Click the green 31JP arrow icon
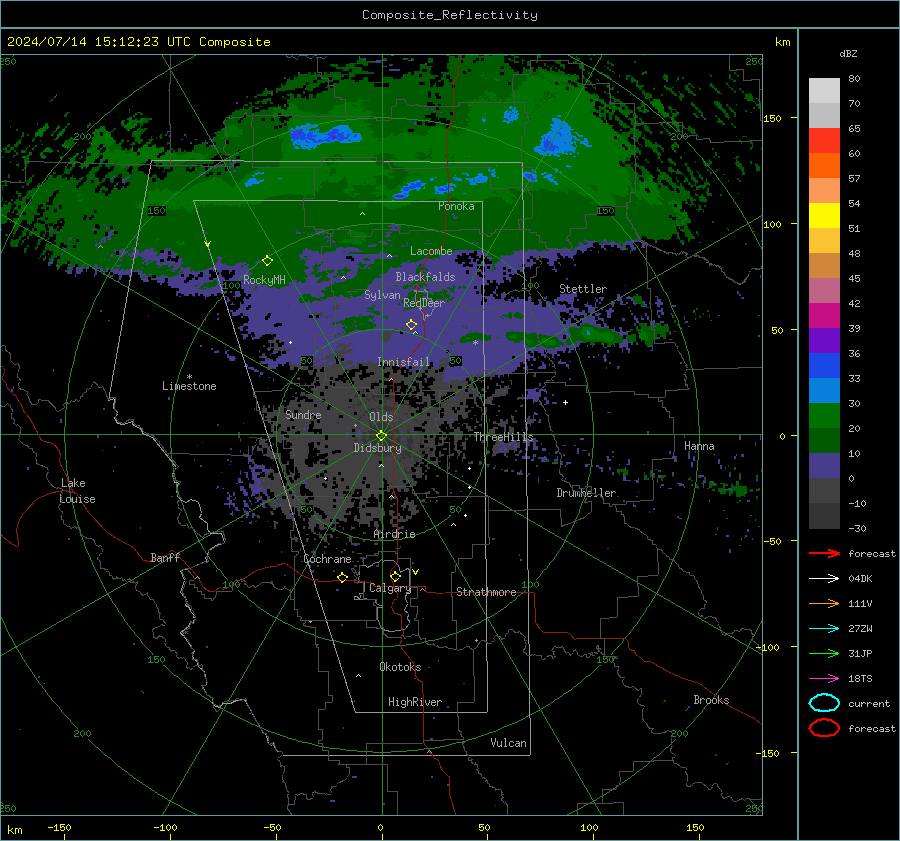Viewport: 900px width, 841px height. [824, 653]
